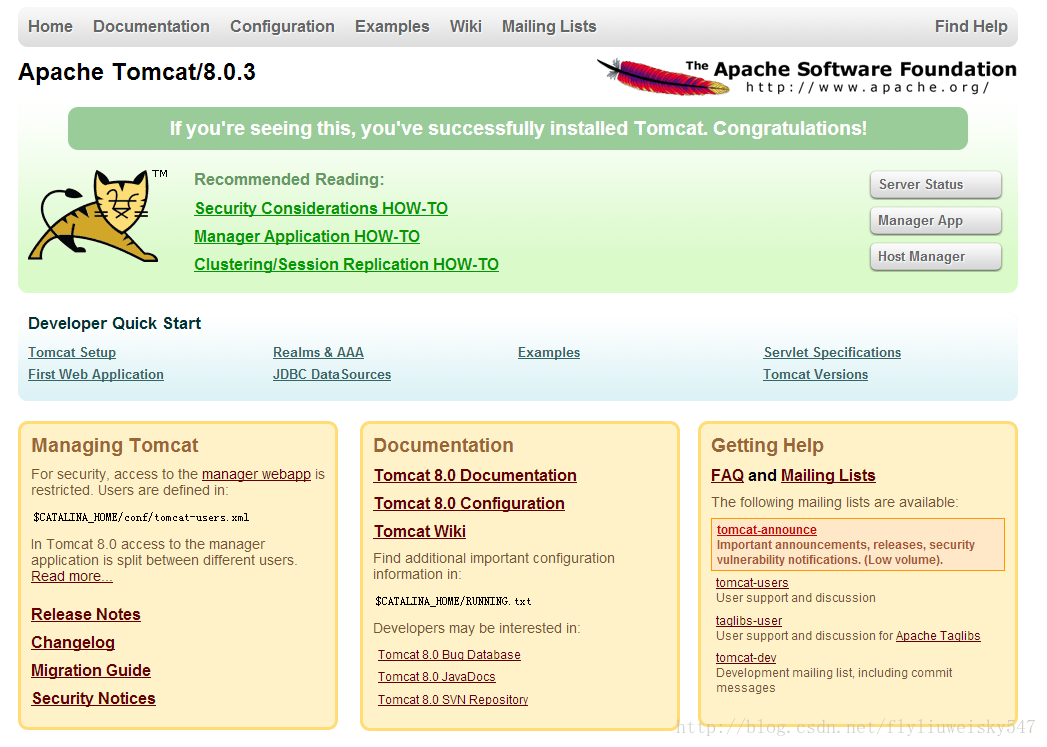Open the Wiki navigation item
Image resolution: width=1047 pixels, height=747 pixels.
[x=465, y=27]
